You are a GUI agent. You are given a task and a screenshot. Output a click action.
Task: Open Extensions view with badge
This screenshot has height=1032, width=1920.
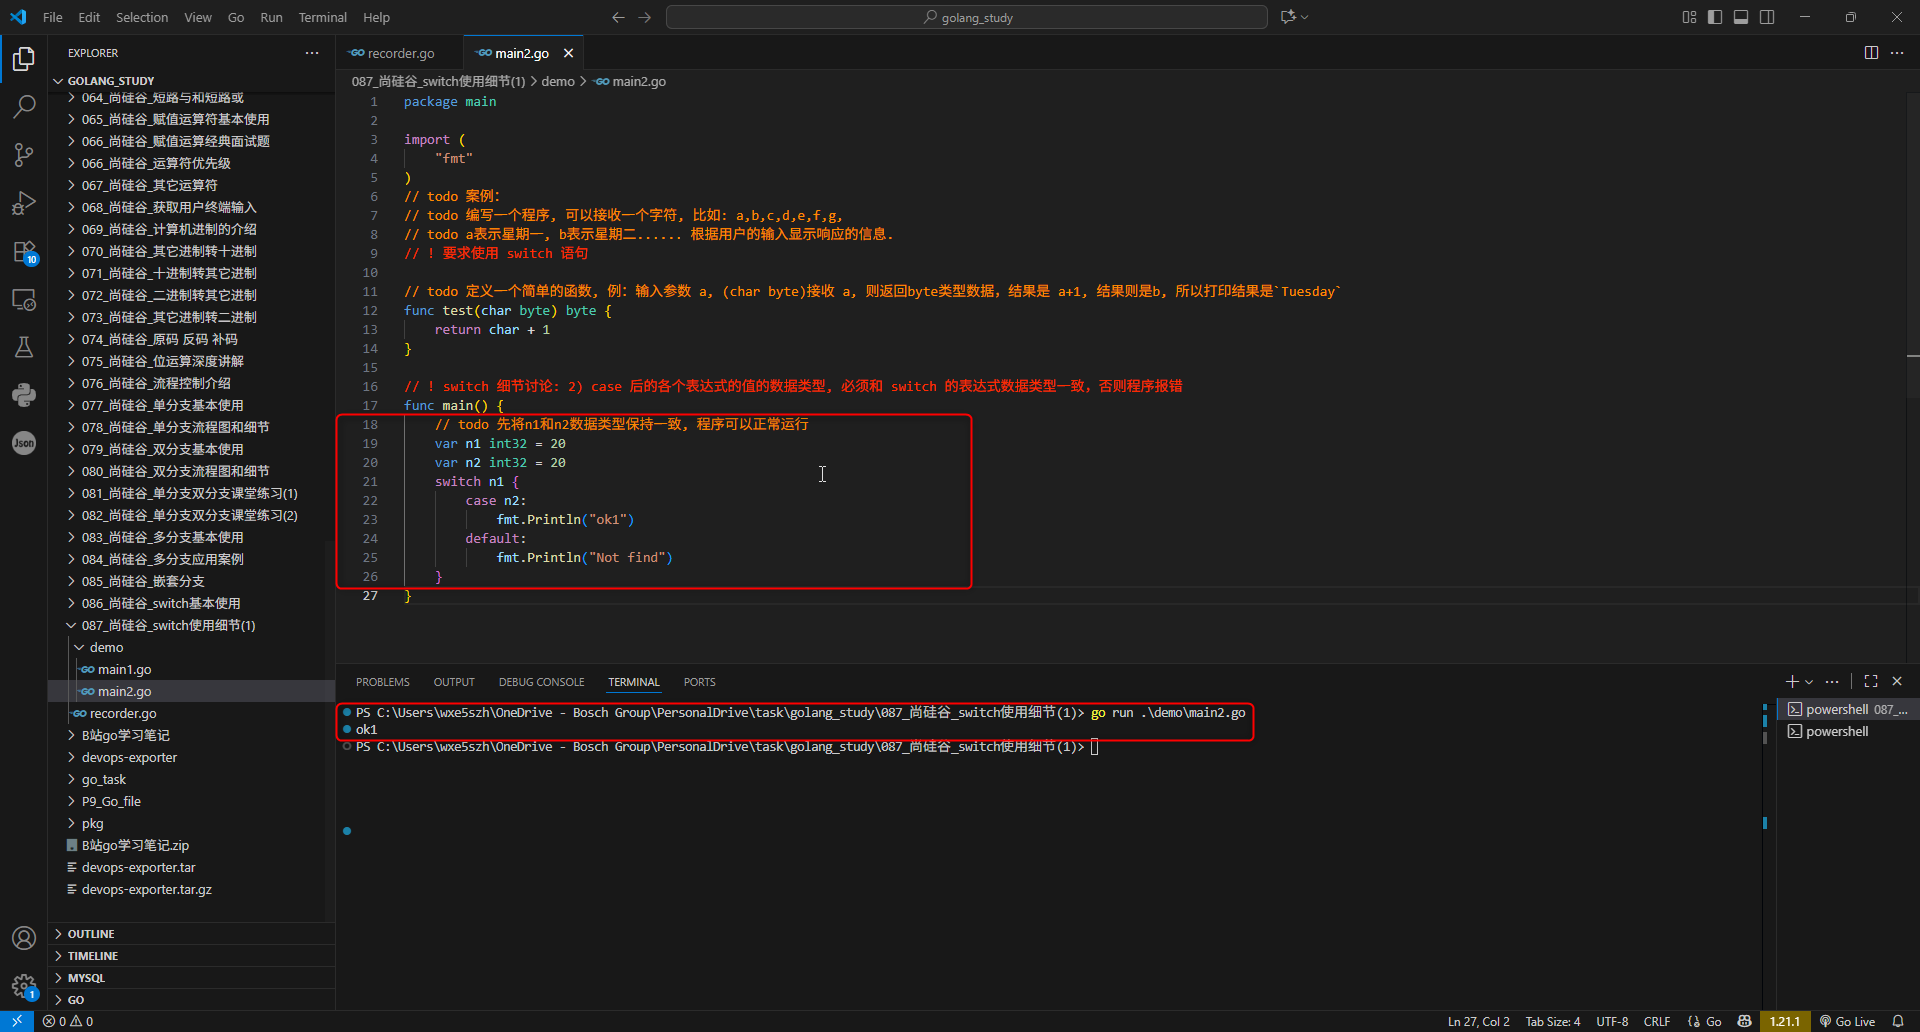click(24, 251)
